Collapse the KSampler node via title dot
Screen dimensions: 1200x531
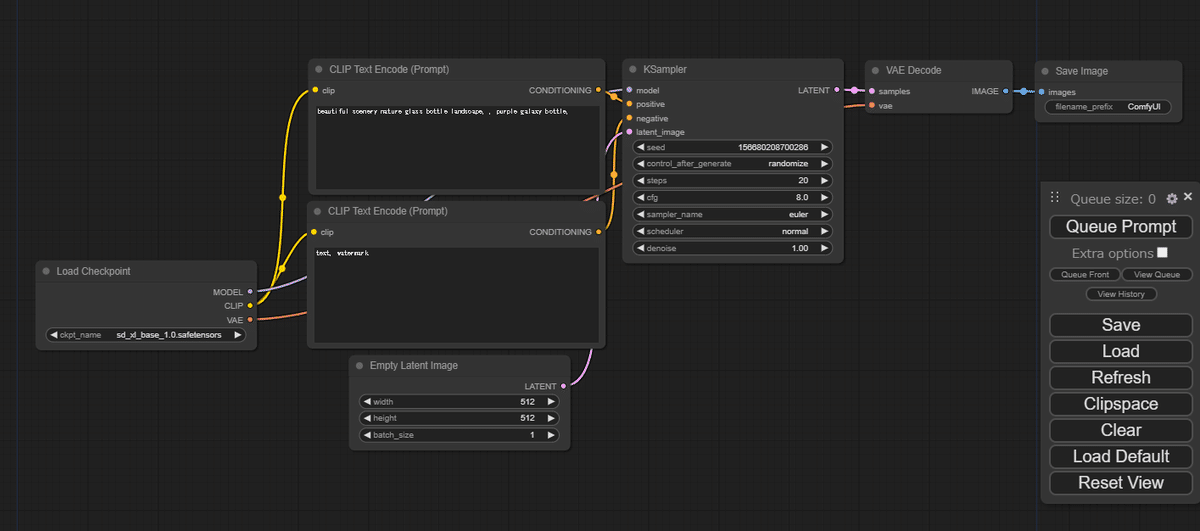pos(633,70)
